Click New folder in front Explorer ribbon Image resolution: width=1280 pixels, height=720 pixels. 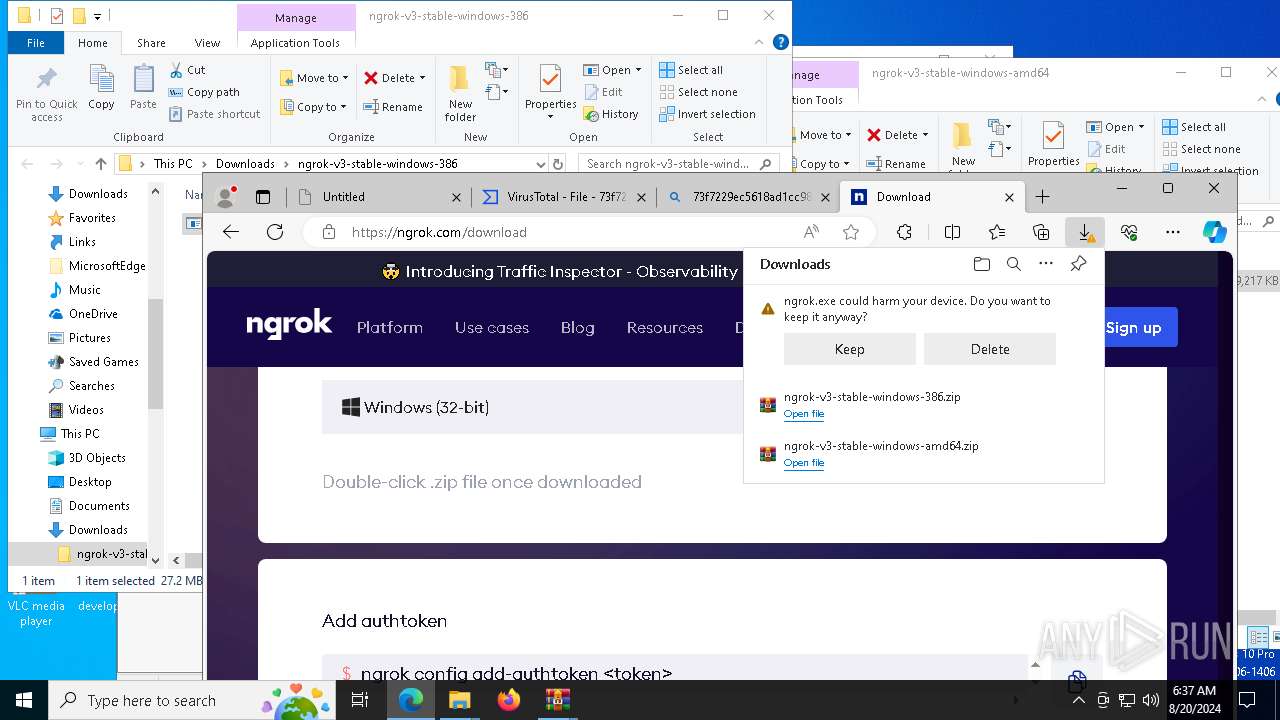[460, 94]
